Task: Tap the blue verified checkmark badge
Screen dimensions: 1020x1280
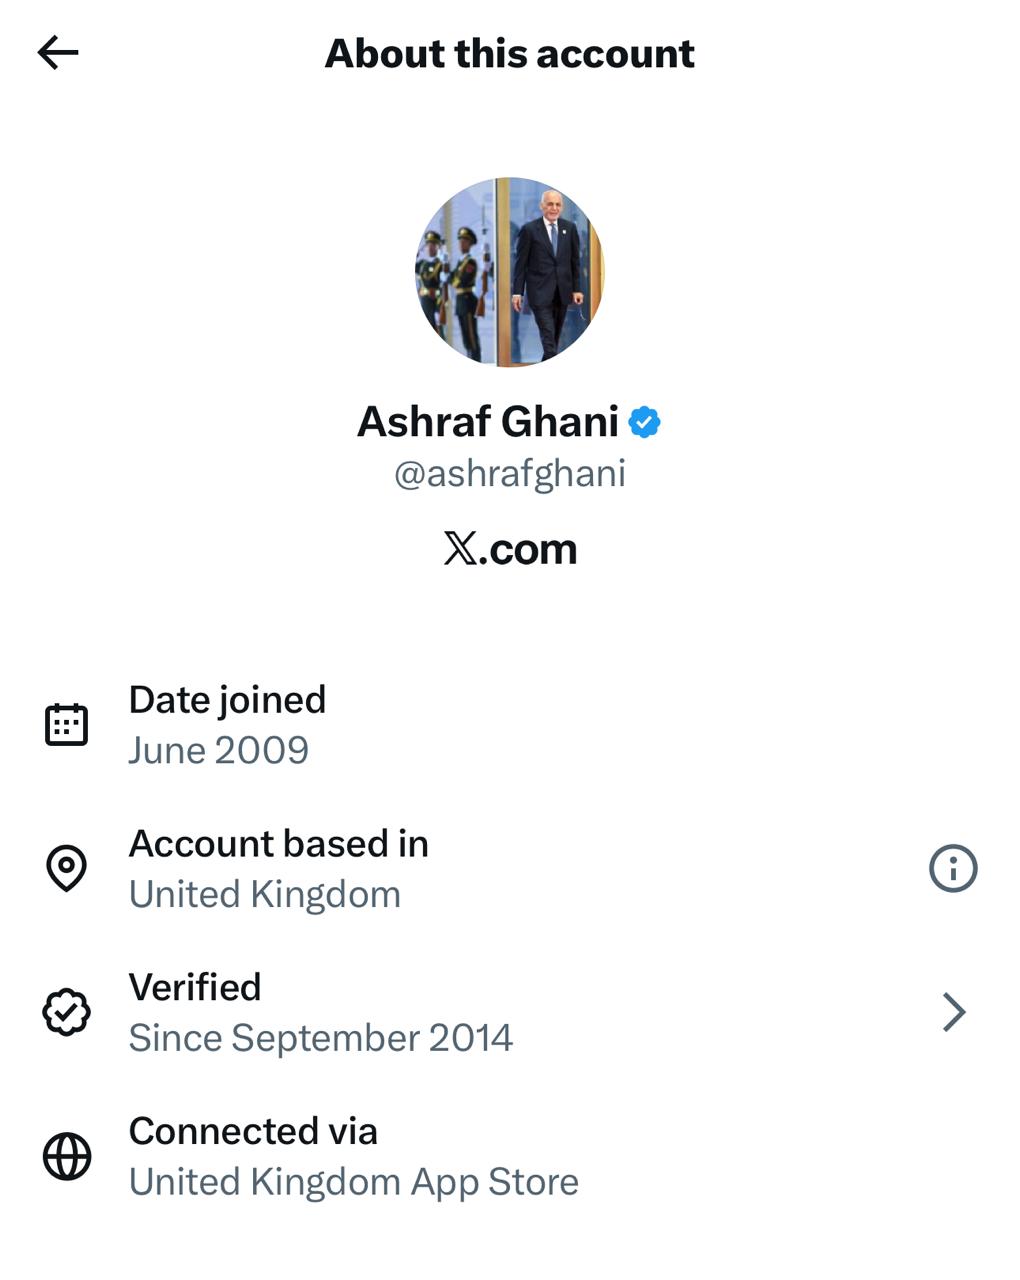Action: click(644, 423)
